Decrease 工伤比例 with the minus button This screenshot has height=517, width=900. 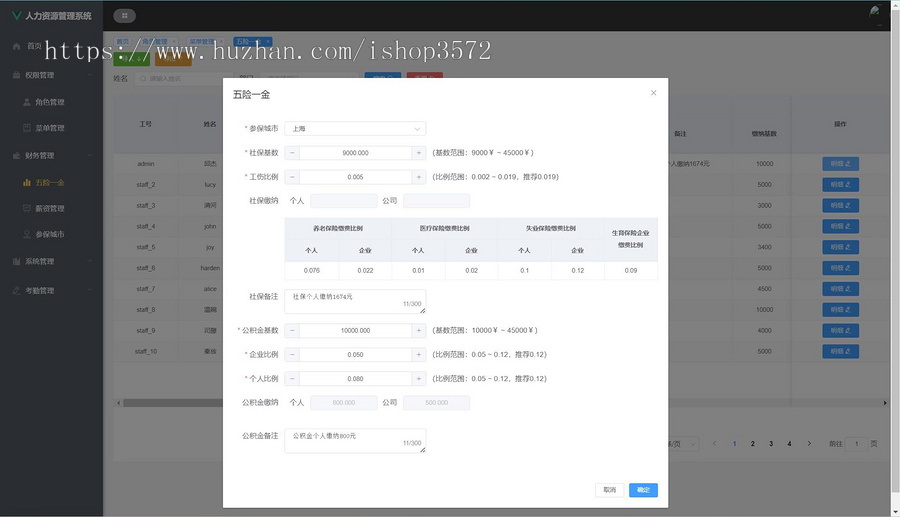tap(292, 177)
